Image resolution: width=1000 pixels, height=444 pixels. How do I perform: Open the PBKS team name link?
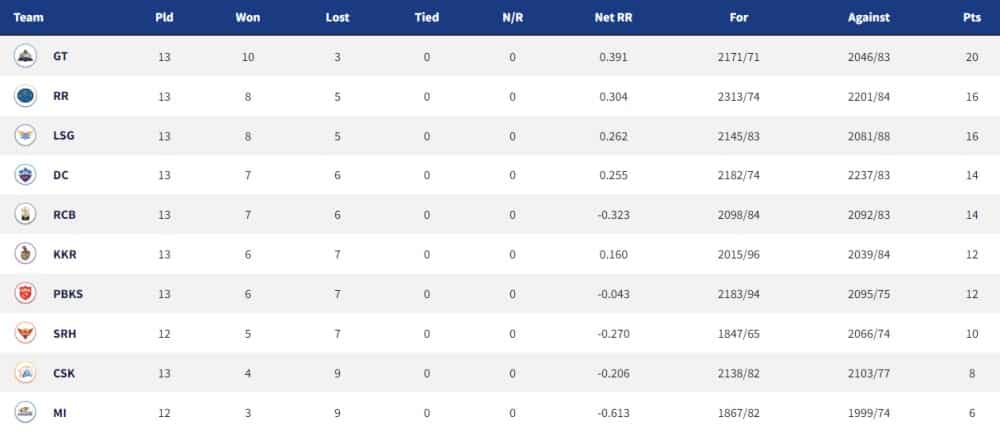(x=68, y=294)
